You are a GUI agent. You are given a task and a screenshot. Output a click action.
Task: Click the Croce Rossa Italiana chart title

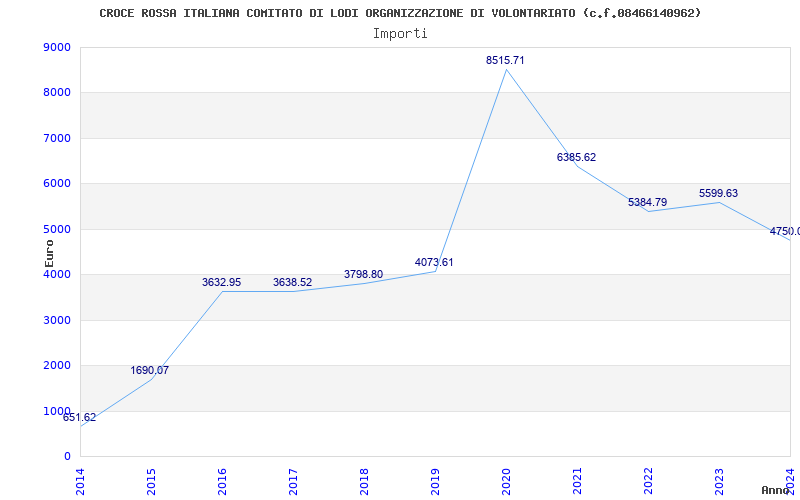click(400, 13)
